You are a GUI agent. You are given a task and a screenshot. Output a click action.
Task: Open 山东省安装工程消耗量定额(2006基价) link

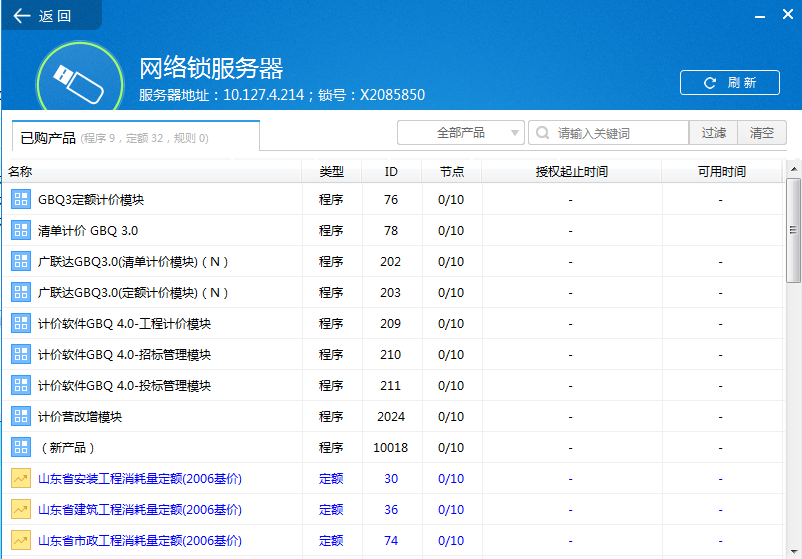click(140, 479)
